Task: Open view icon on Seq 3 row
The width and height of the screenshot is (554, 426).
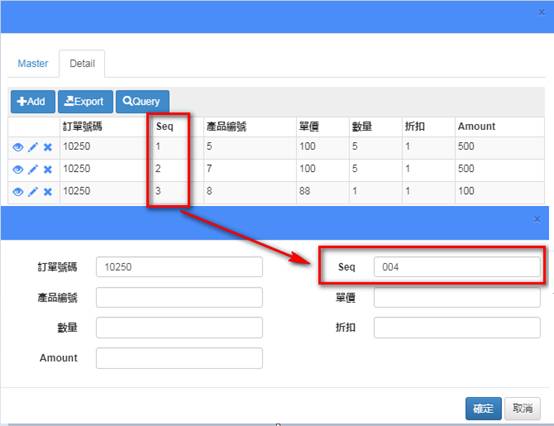Action: click(x=18, y=192)
